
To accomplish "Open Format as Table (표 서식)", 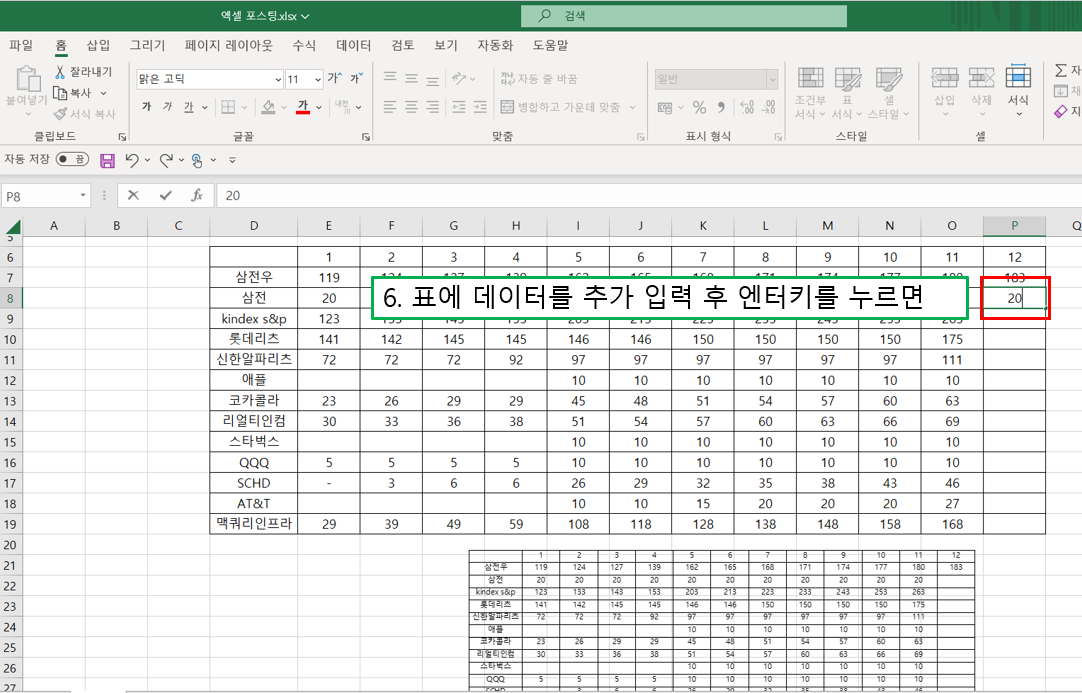I will [x=847, y=92].
